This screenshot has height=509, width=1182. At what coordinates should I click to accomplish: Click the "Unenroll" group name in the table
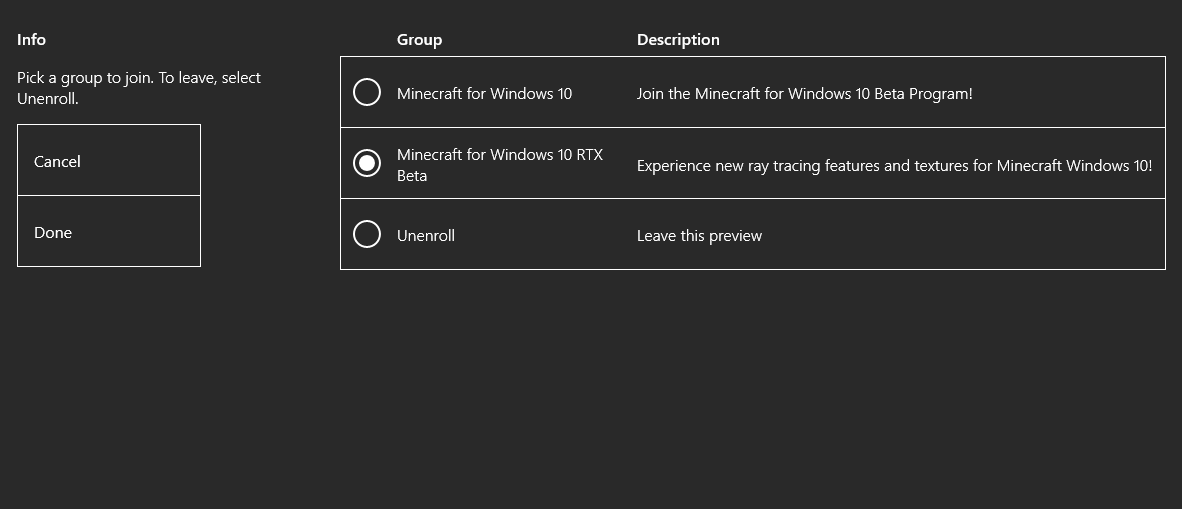click(426, 236)
